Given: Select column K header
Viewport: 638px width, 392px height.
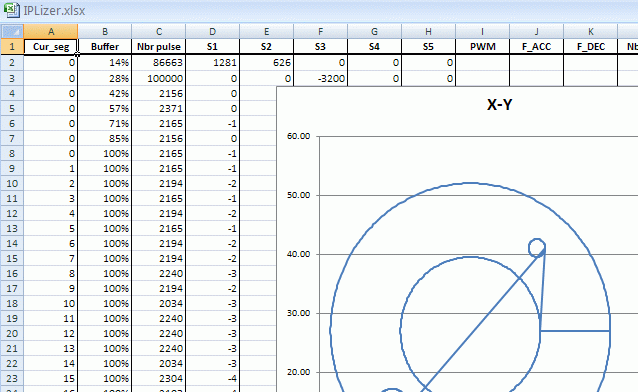Looking at the screenshot, I should 590,31.
